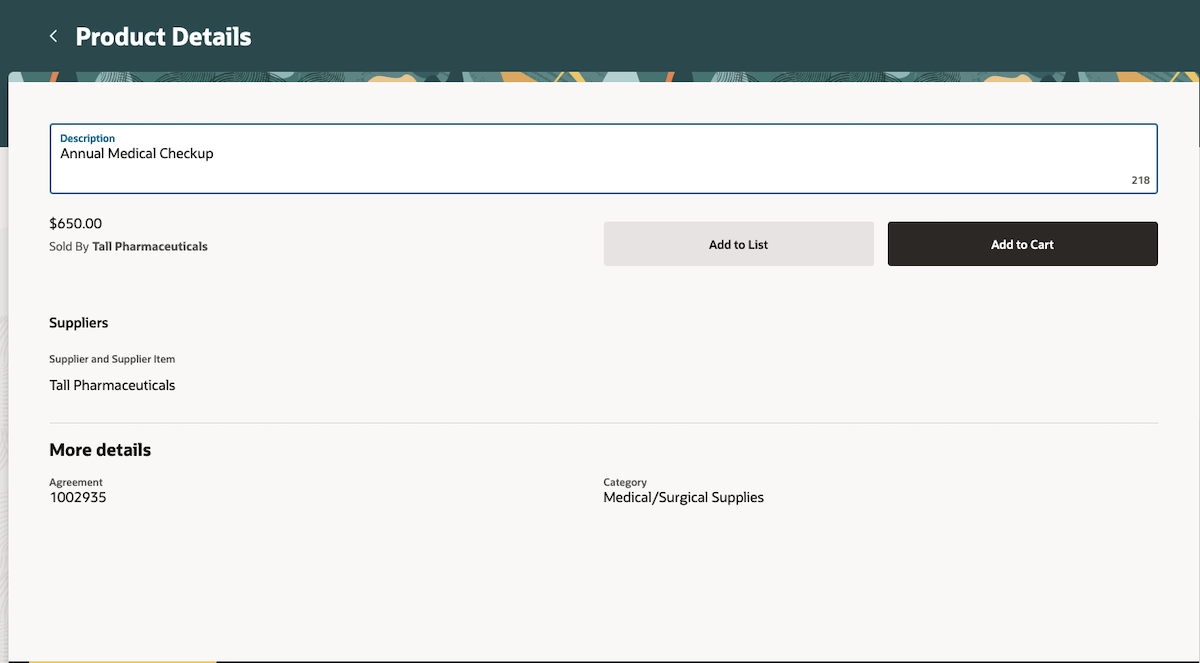The height and width of the screenshot is (663, 1200).
Task: Click the Description text field
Action: point(604,159)
